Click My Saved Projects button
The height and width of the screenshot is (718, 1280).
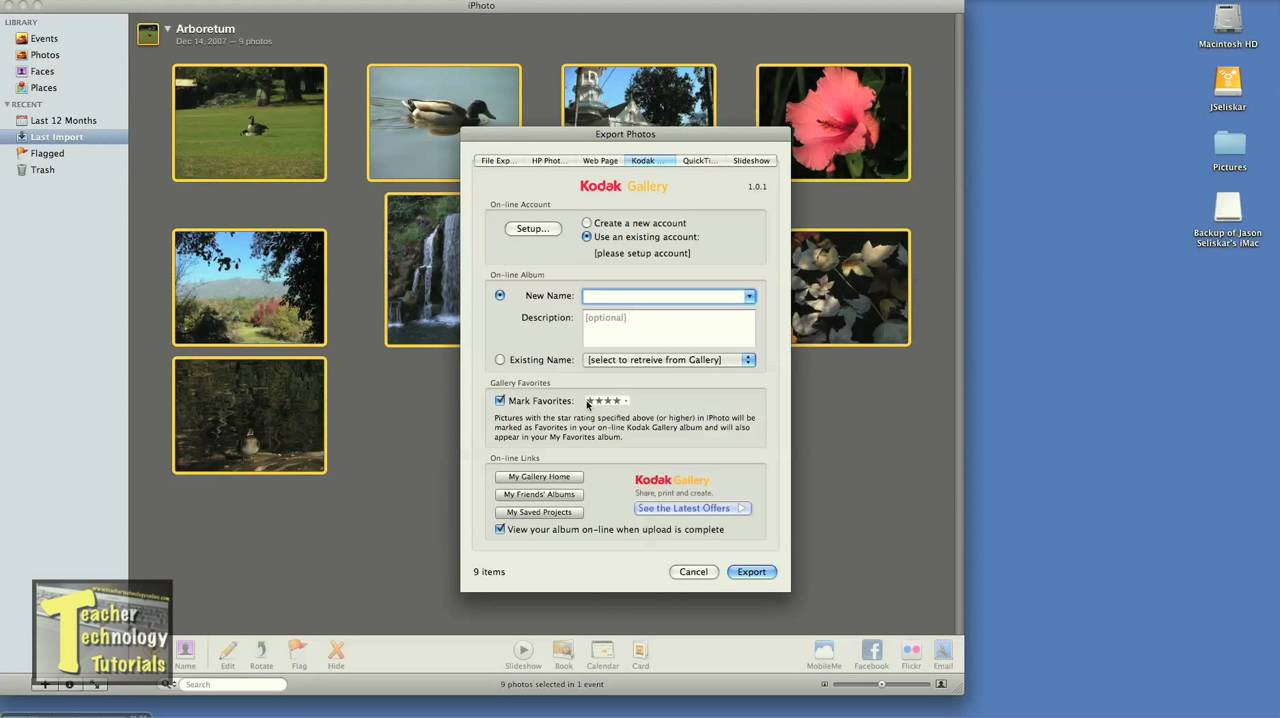click(539, 512)
